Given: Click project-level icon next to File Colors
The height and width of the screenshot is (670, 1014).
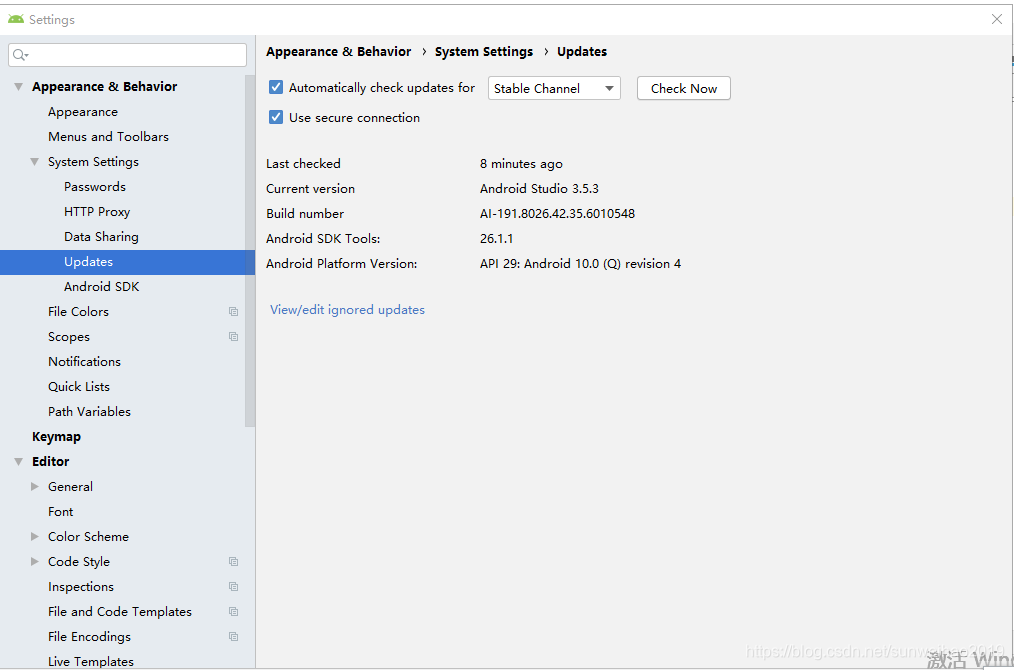Looking at the screenshot, I should tap(233, 312).
